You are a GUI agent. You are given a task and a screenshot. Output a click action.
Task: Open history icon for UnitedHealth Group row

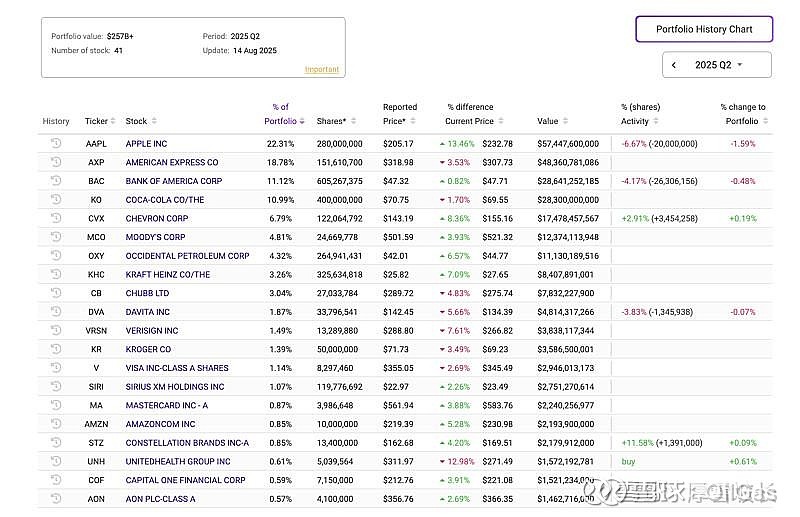[56, 461]
